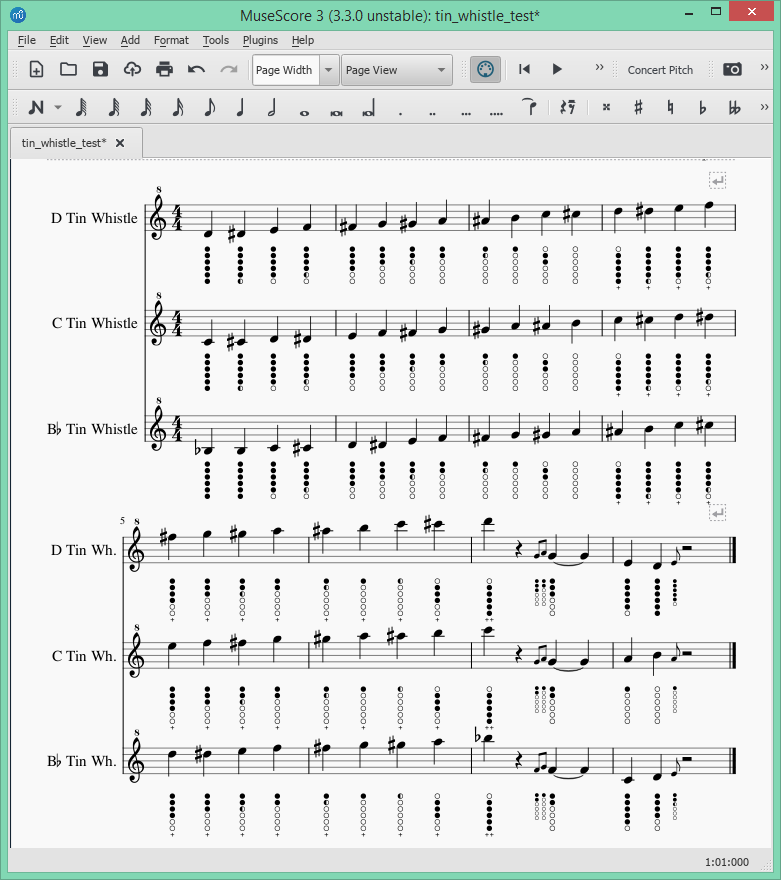Open the note input mode dropdown arrow
Viewport: 781px width, 880px height.
[x=58, y=107]
